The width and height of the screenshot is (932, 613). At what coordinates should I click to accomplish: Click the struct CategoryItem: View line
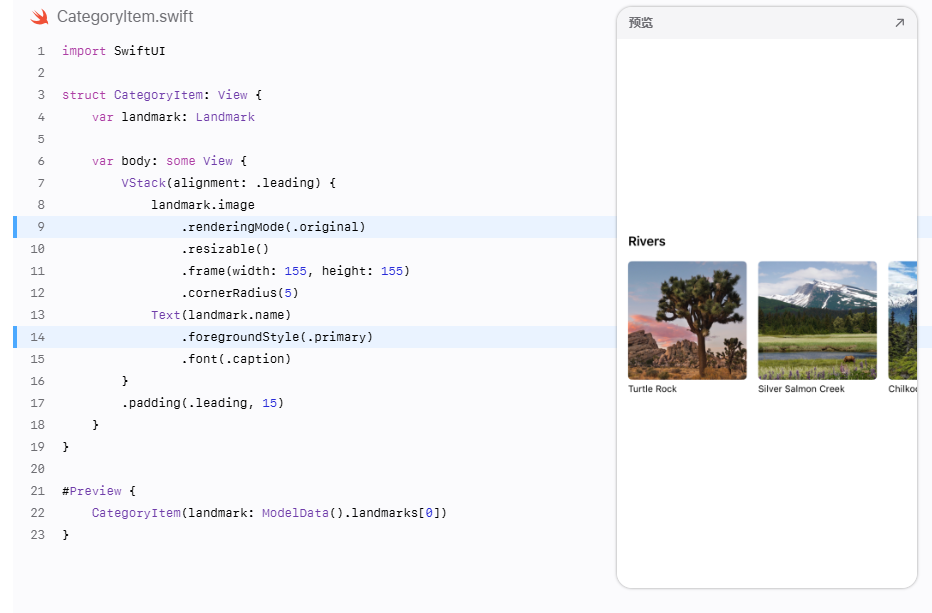coord(162,95)
